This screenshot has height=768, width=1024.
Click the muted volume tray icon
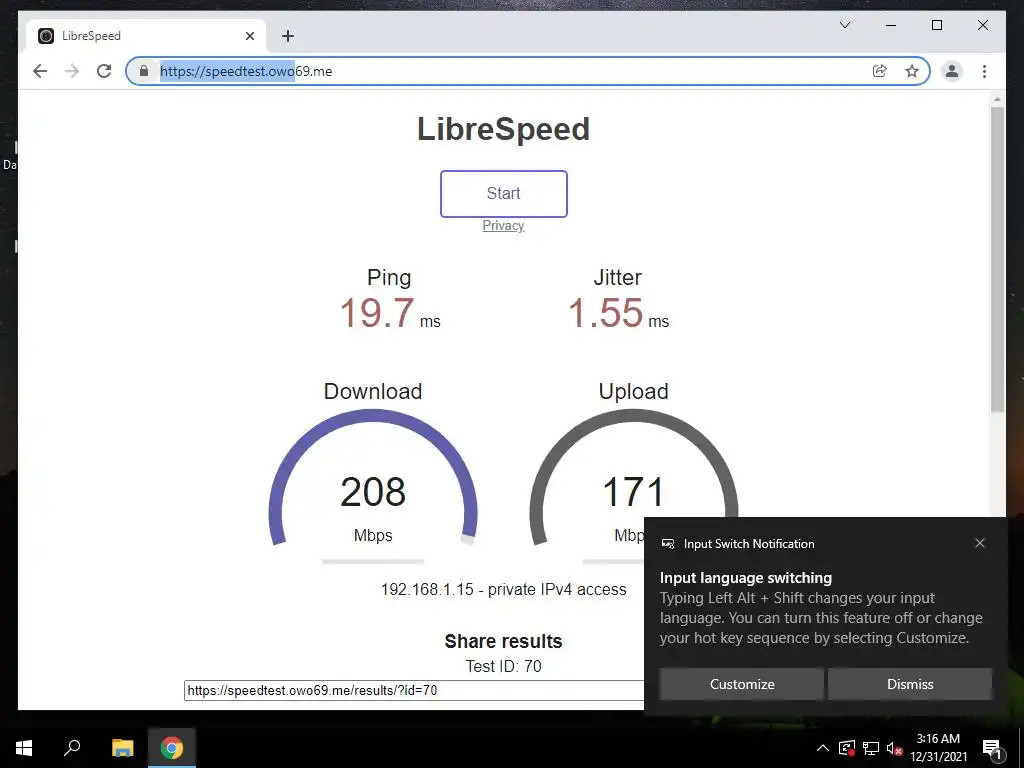895,748
